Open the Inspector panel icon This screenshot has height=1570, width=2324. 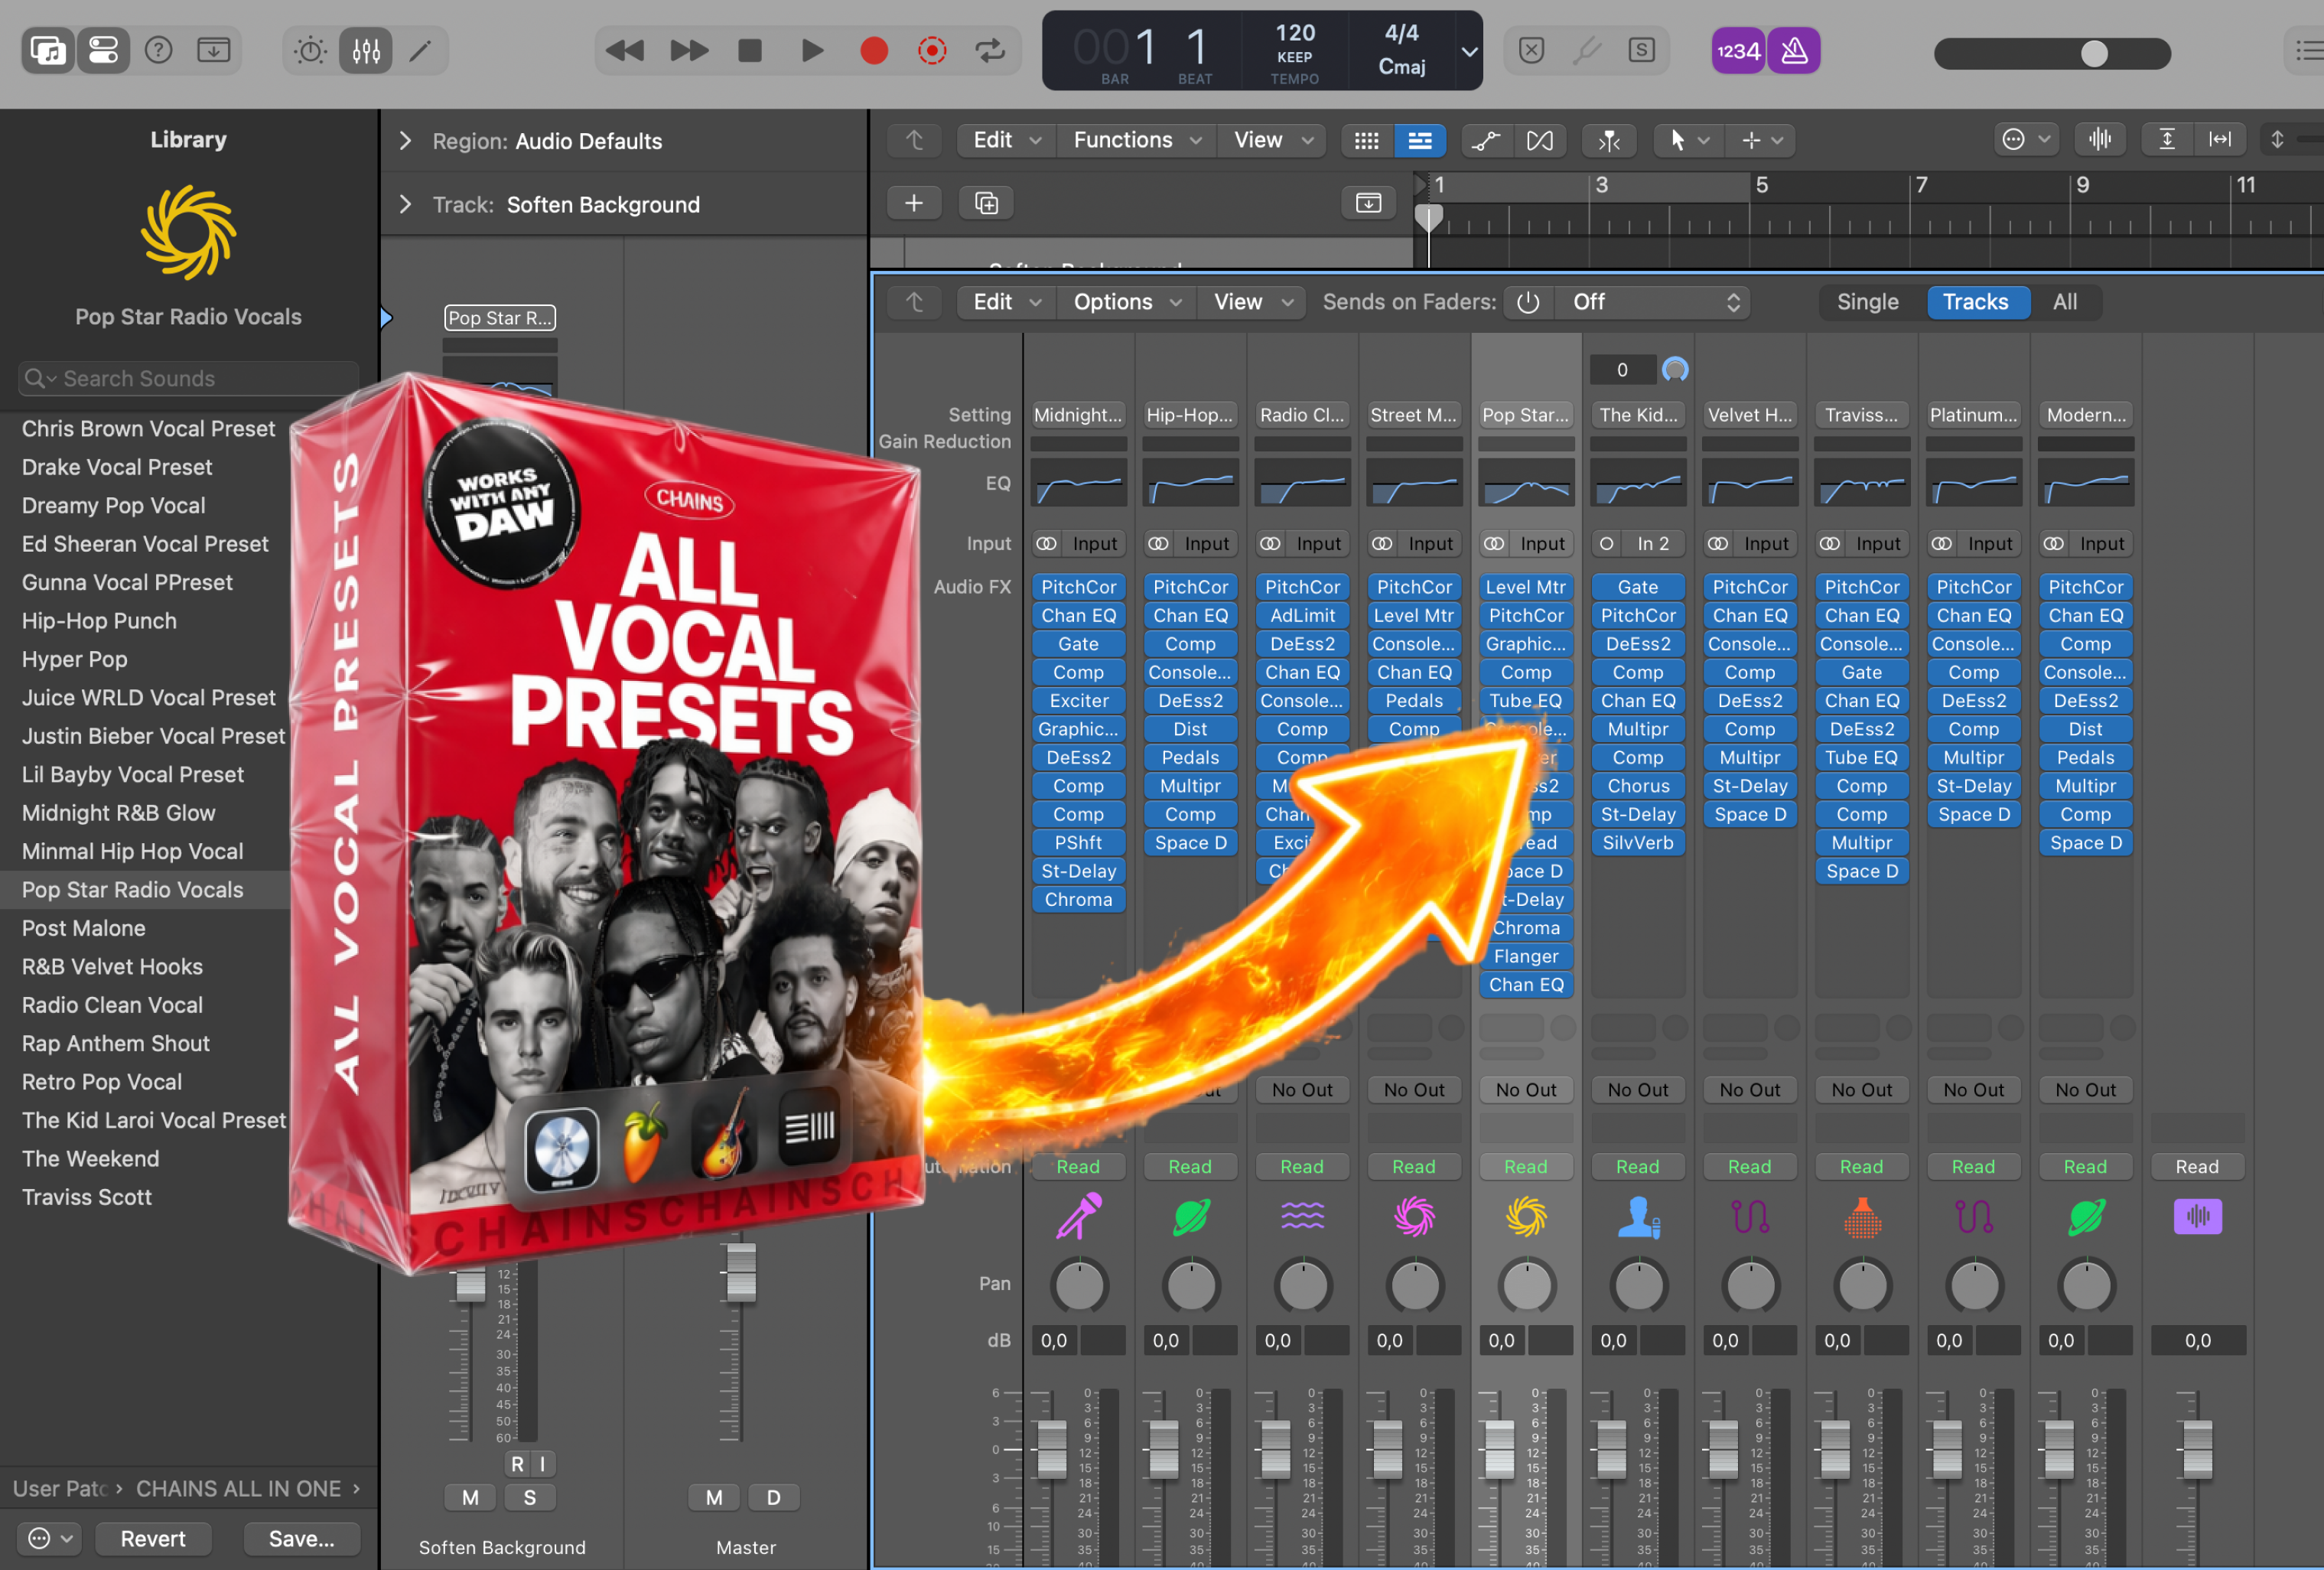104,50
